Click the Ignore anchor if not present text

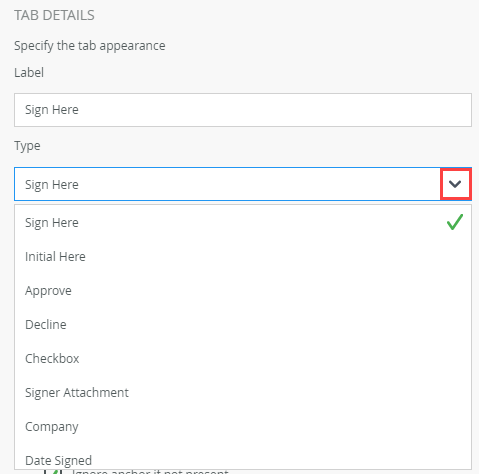click(x=150, y=472)
